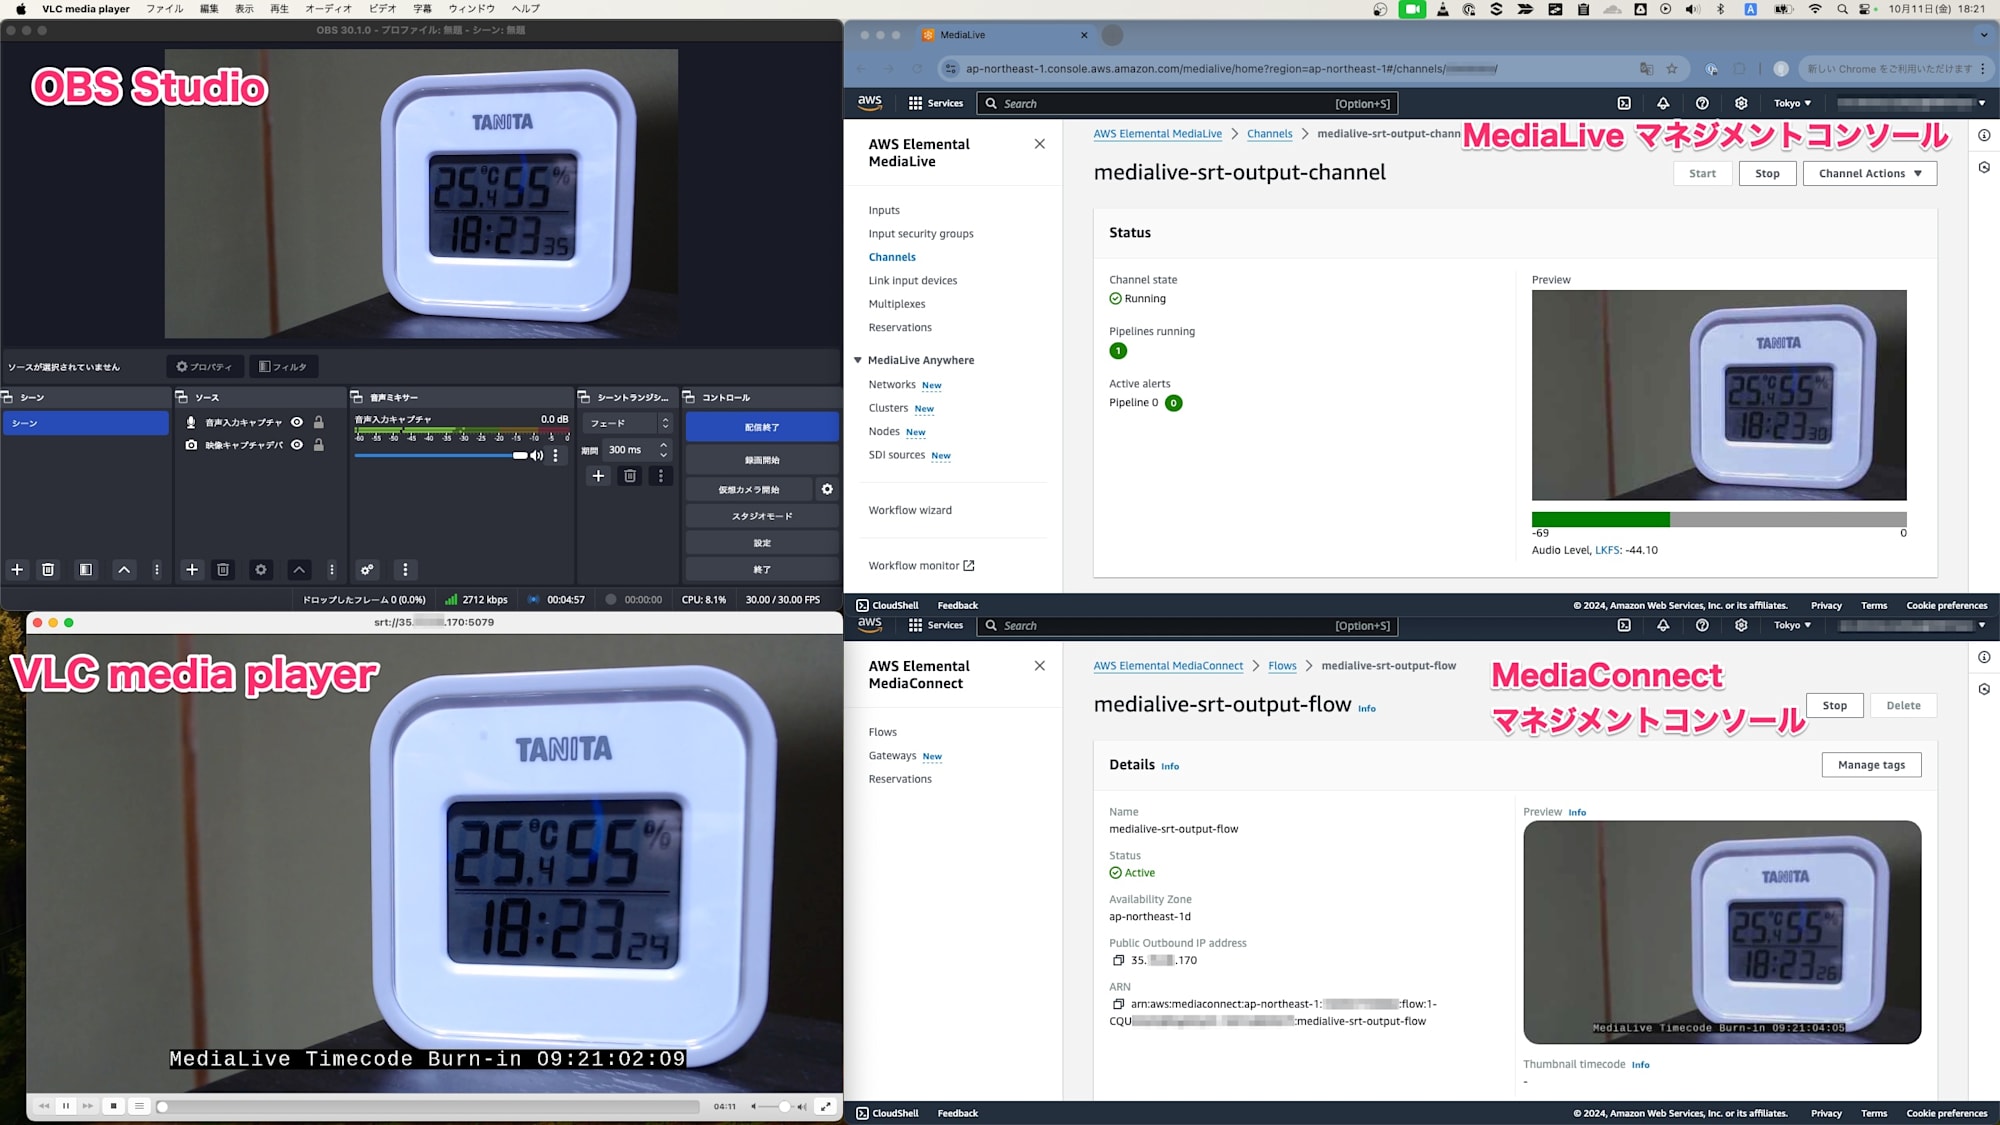Screen dimensions: 2000x1125
Task: Open scene filters icon in OBS scenes dock
Action: pos(86,570)
